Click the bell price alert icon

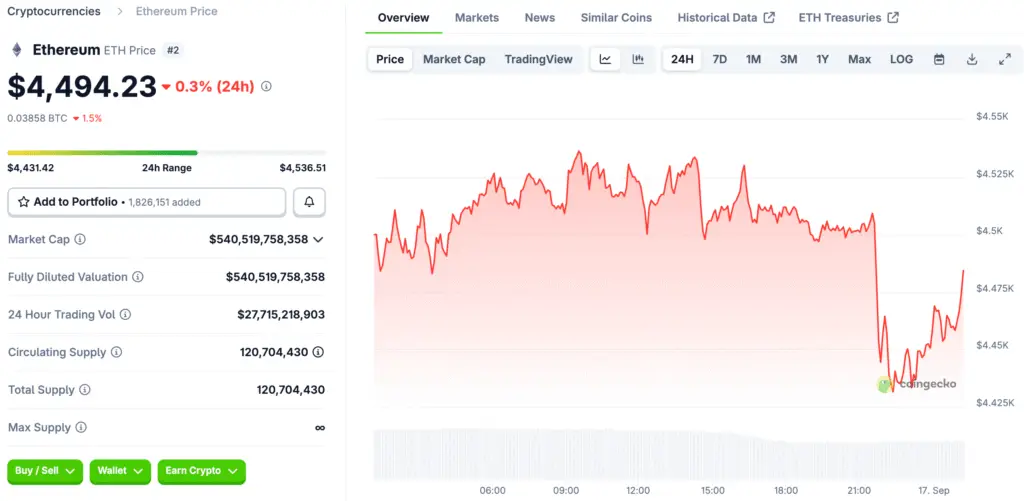pos(310,202)
